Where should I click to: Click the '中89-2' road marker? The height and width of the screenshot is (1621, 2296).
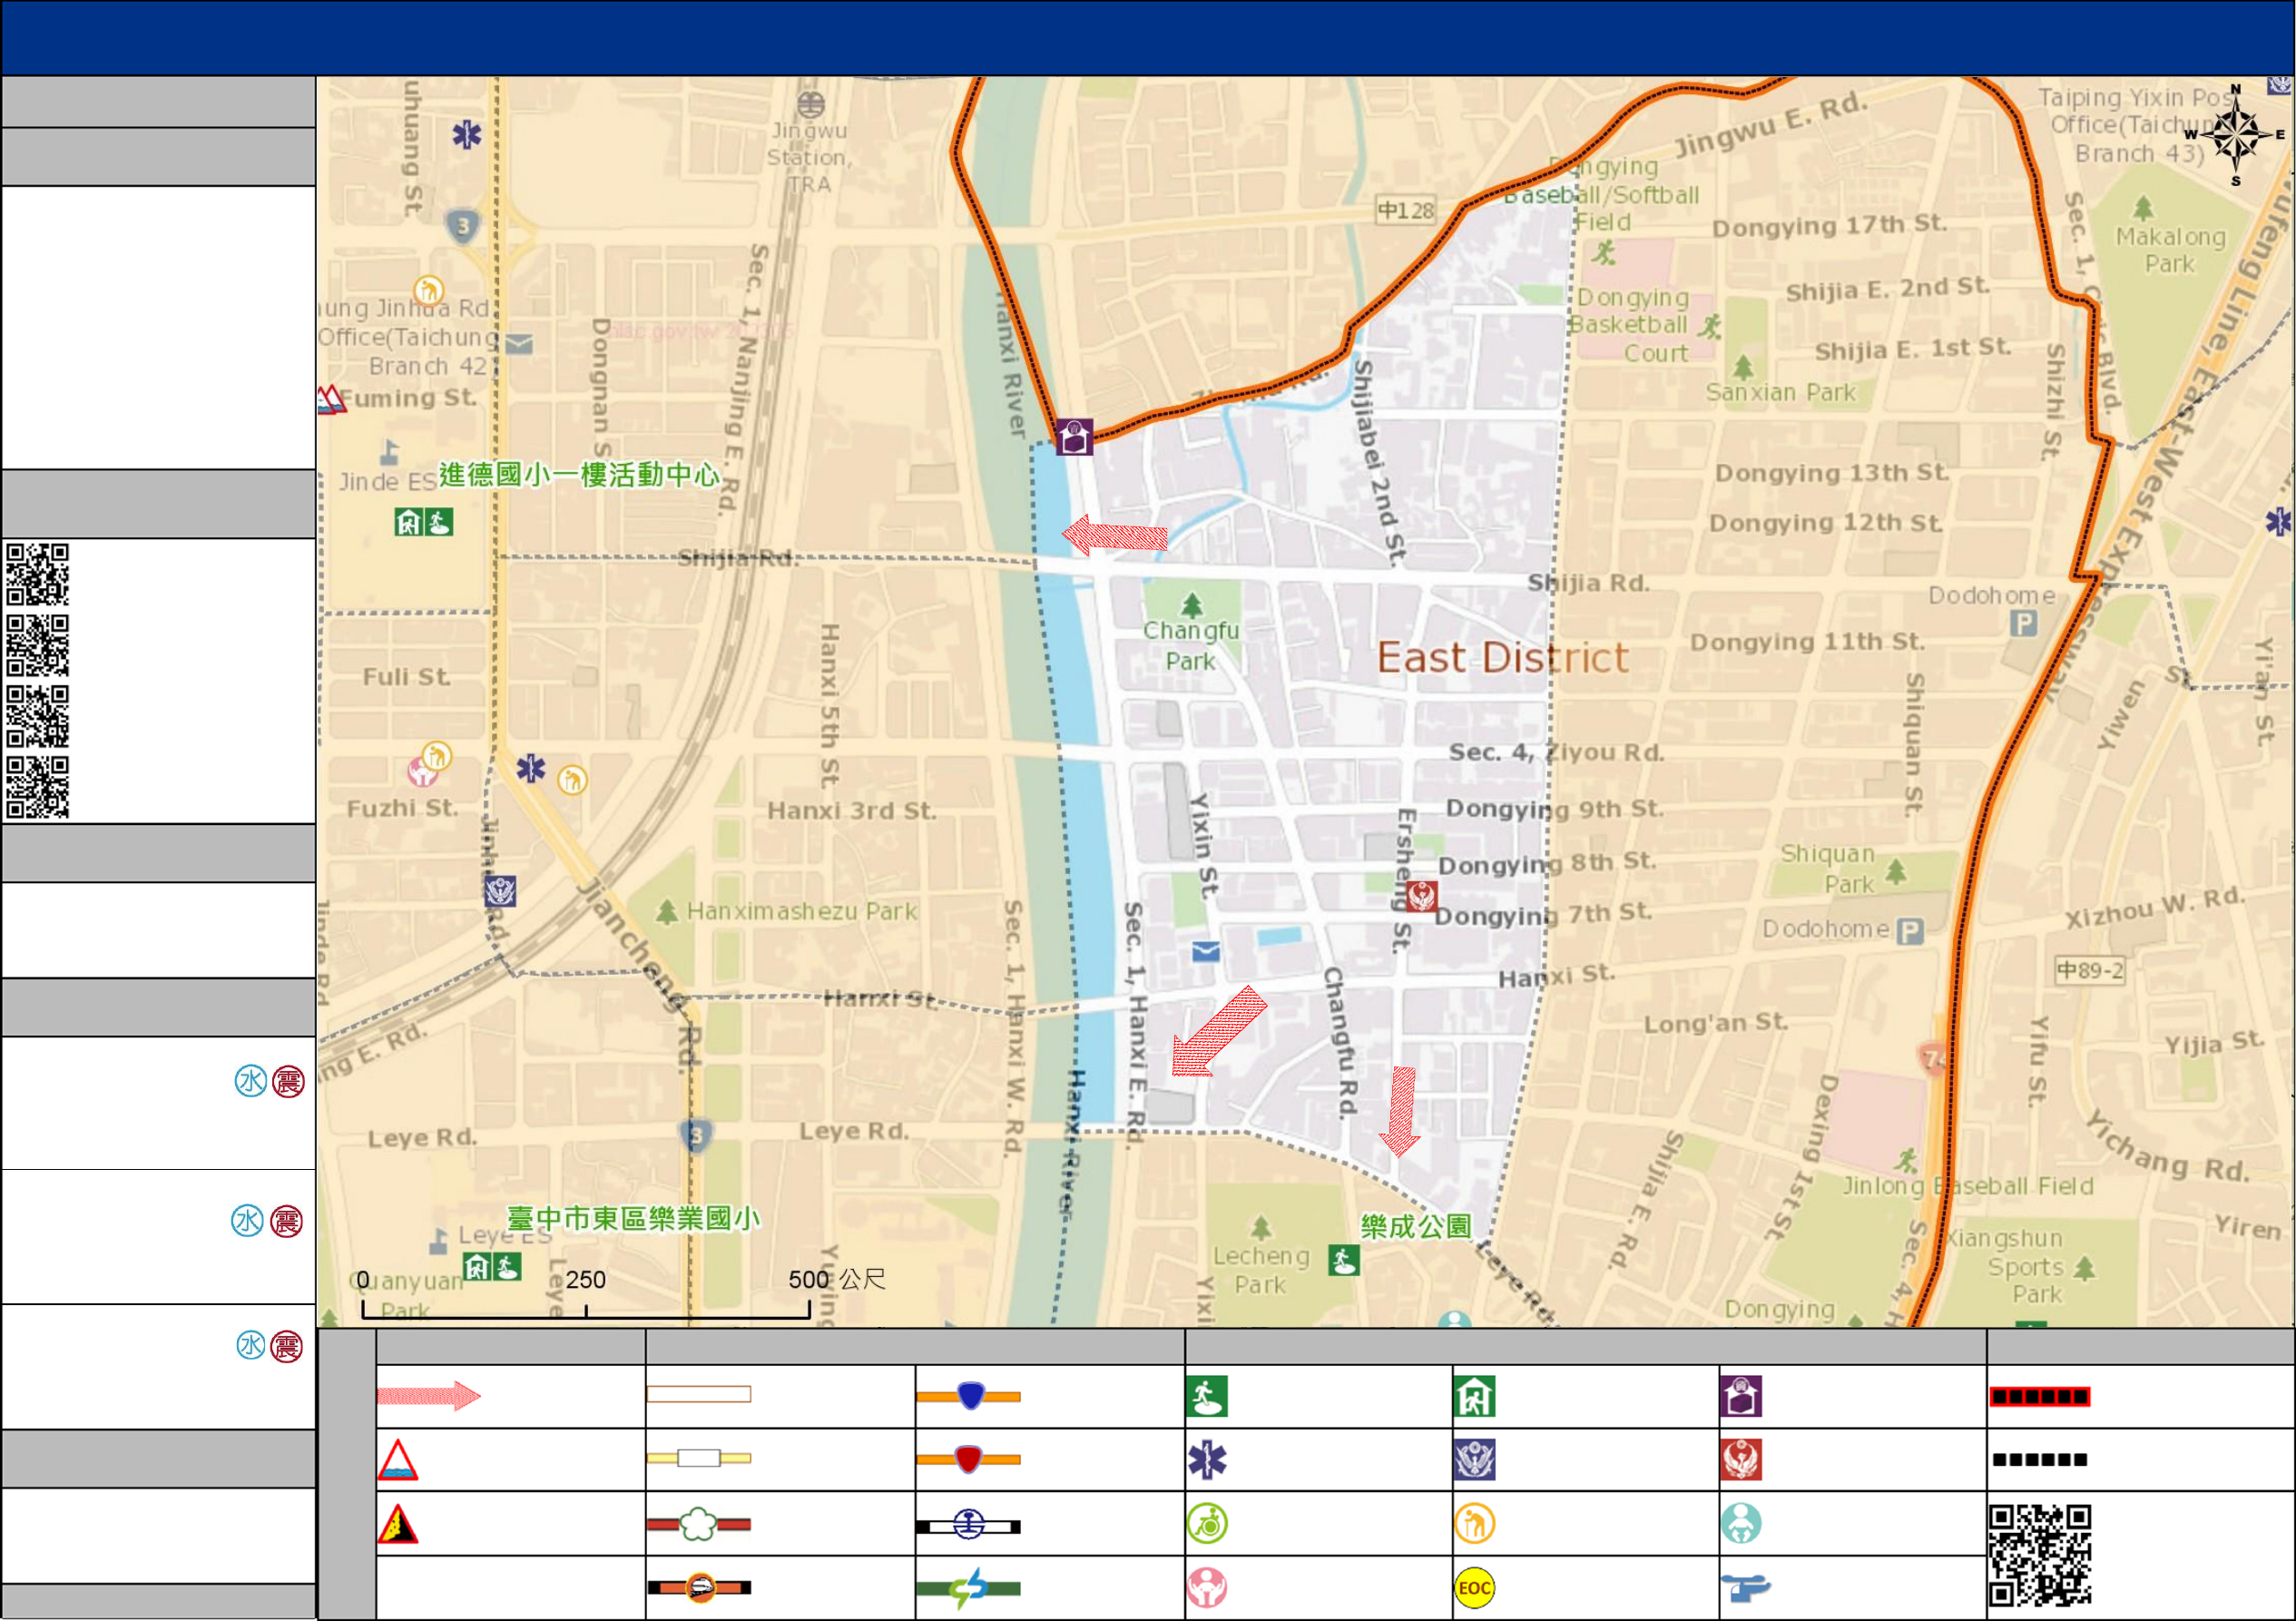(2090, 969)
